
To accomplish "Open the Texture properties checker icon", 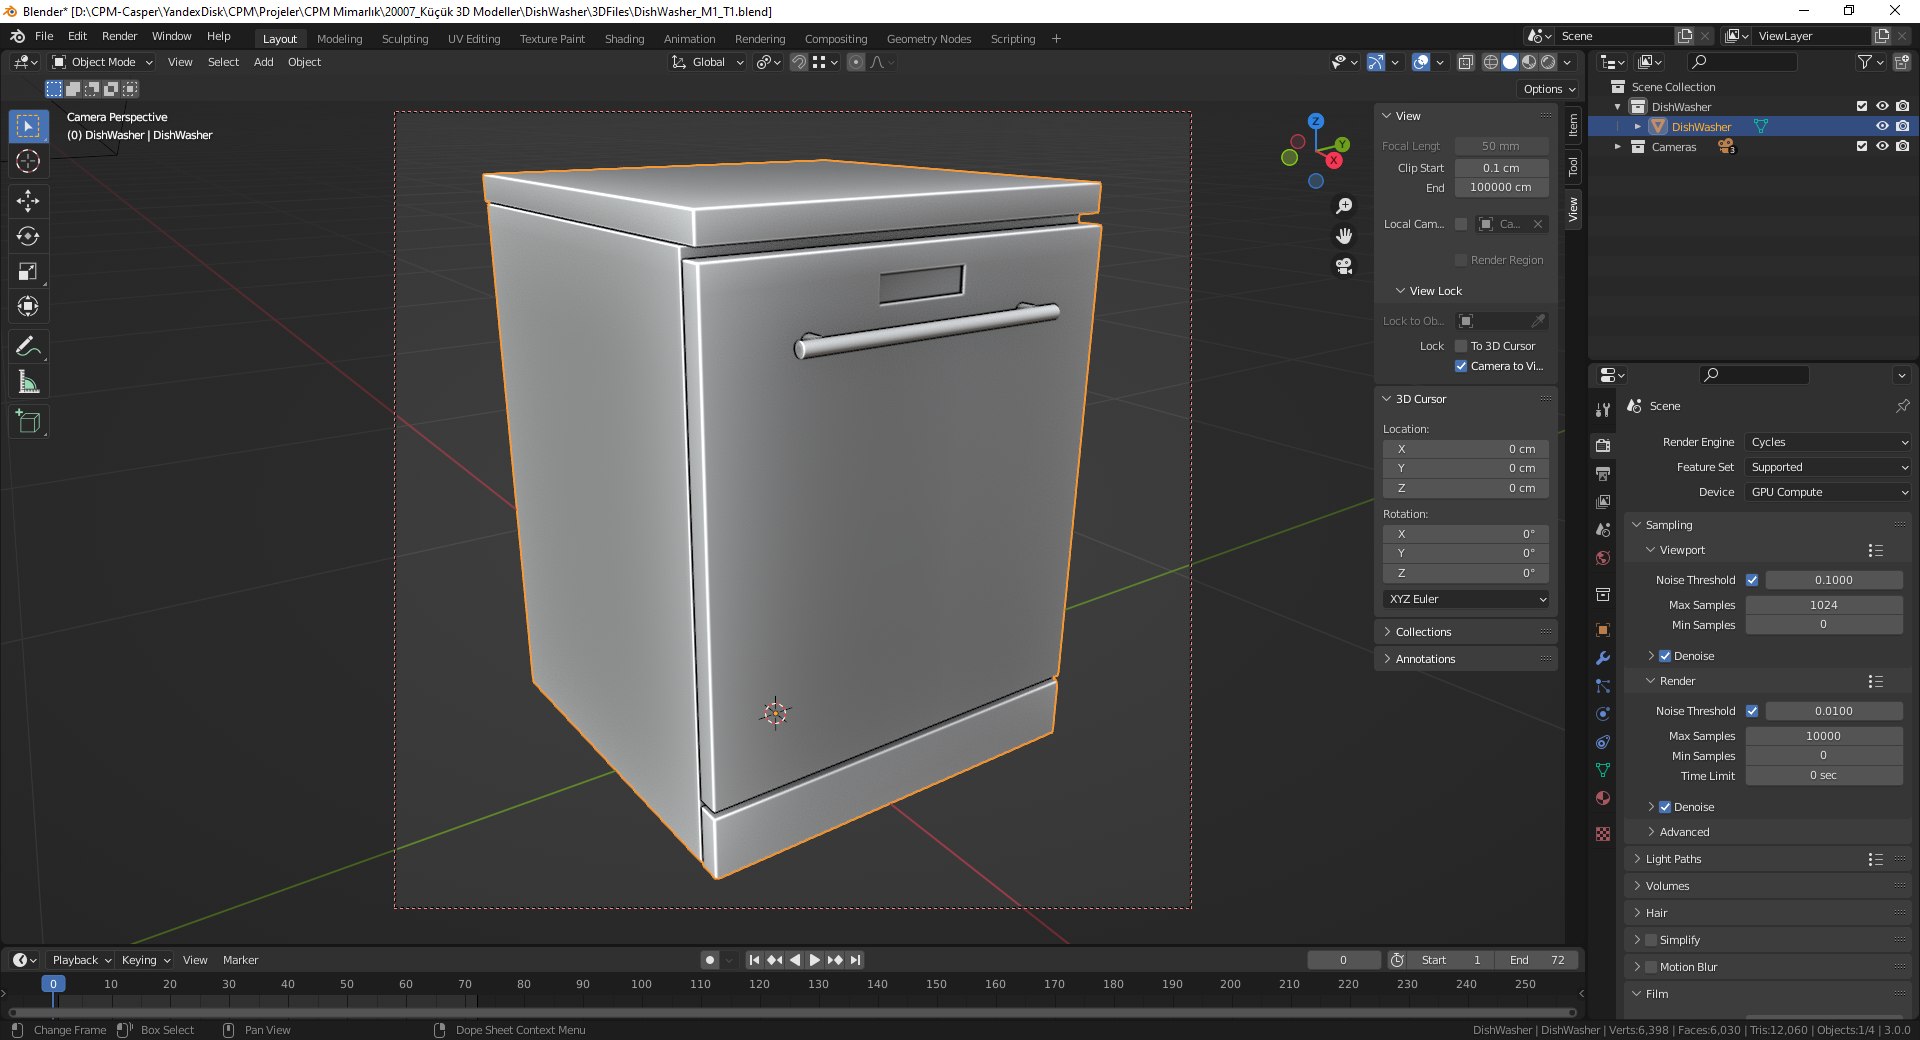I will [x=1603, y=834].
